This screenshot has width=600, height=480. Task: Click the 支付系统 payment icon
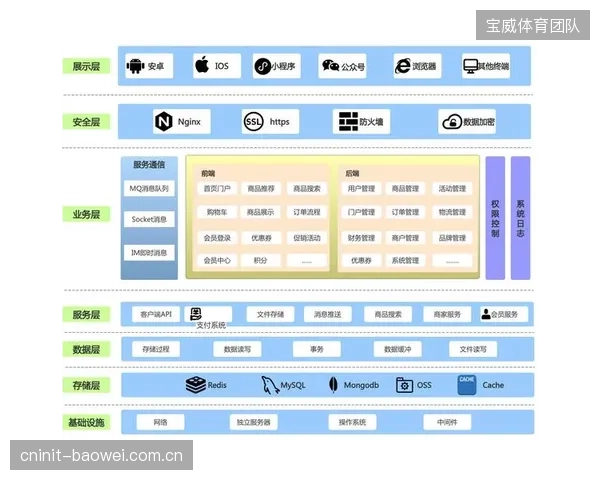pyautogui.click(x=196, y=314)
